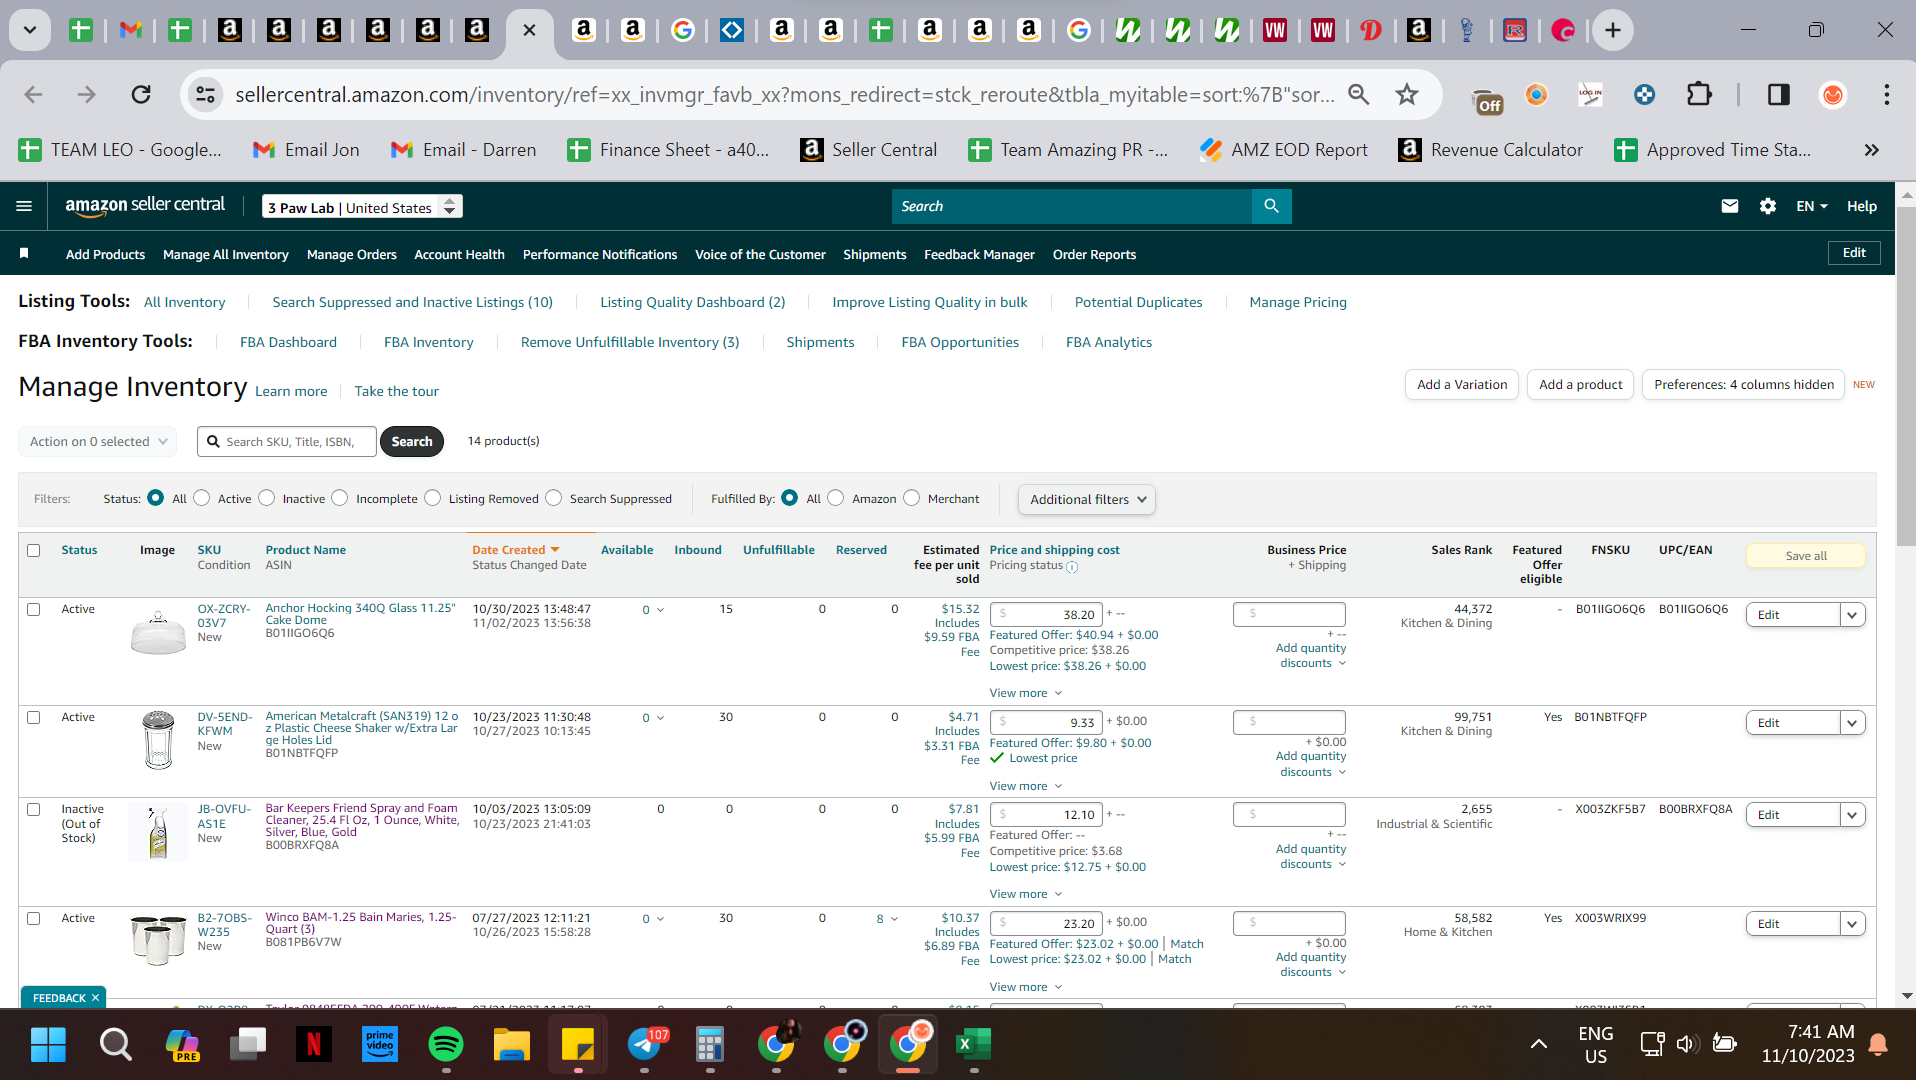Toggle the Chrome side panel icon
Image resolution: width=1916 pixels, height=1080 pixels.
tap(1778, 94)
